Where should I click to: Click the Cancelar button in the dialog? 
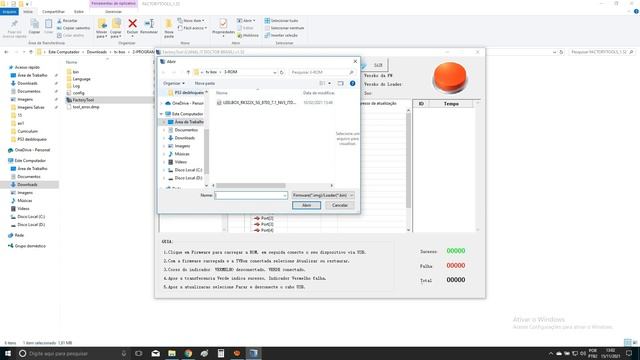[x=340, y=205]
